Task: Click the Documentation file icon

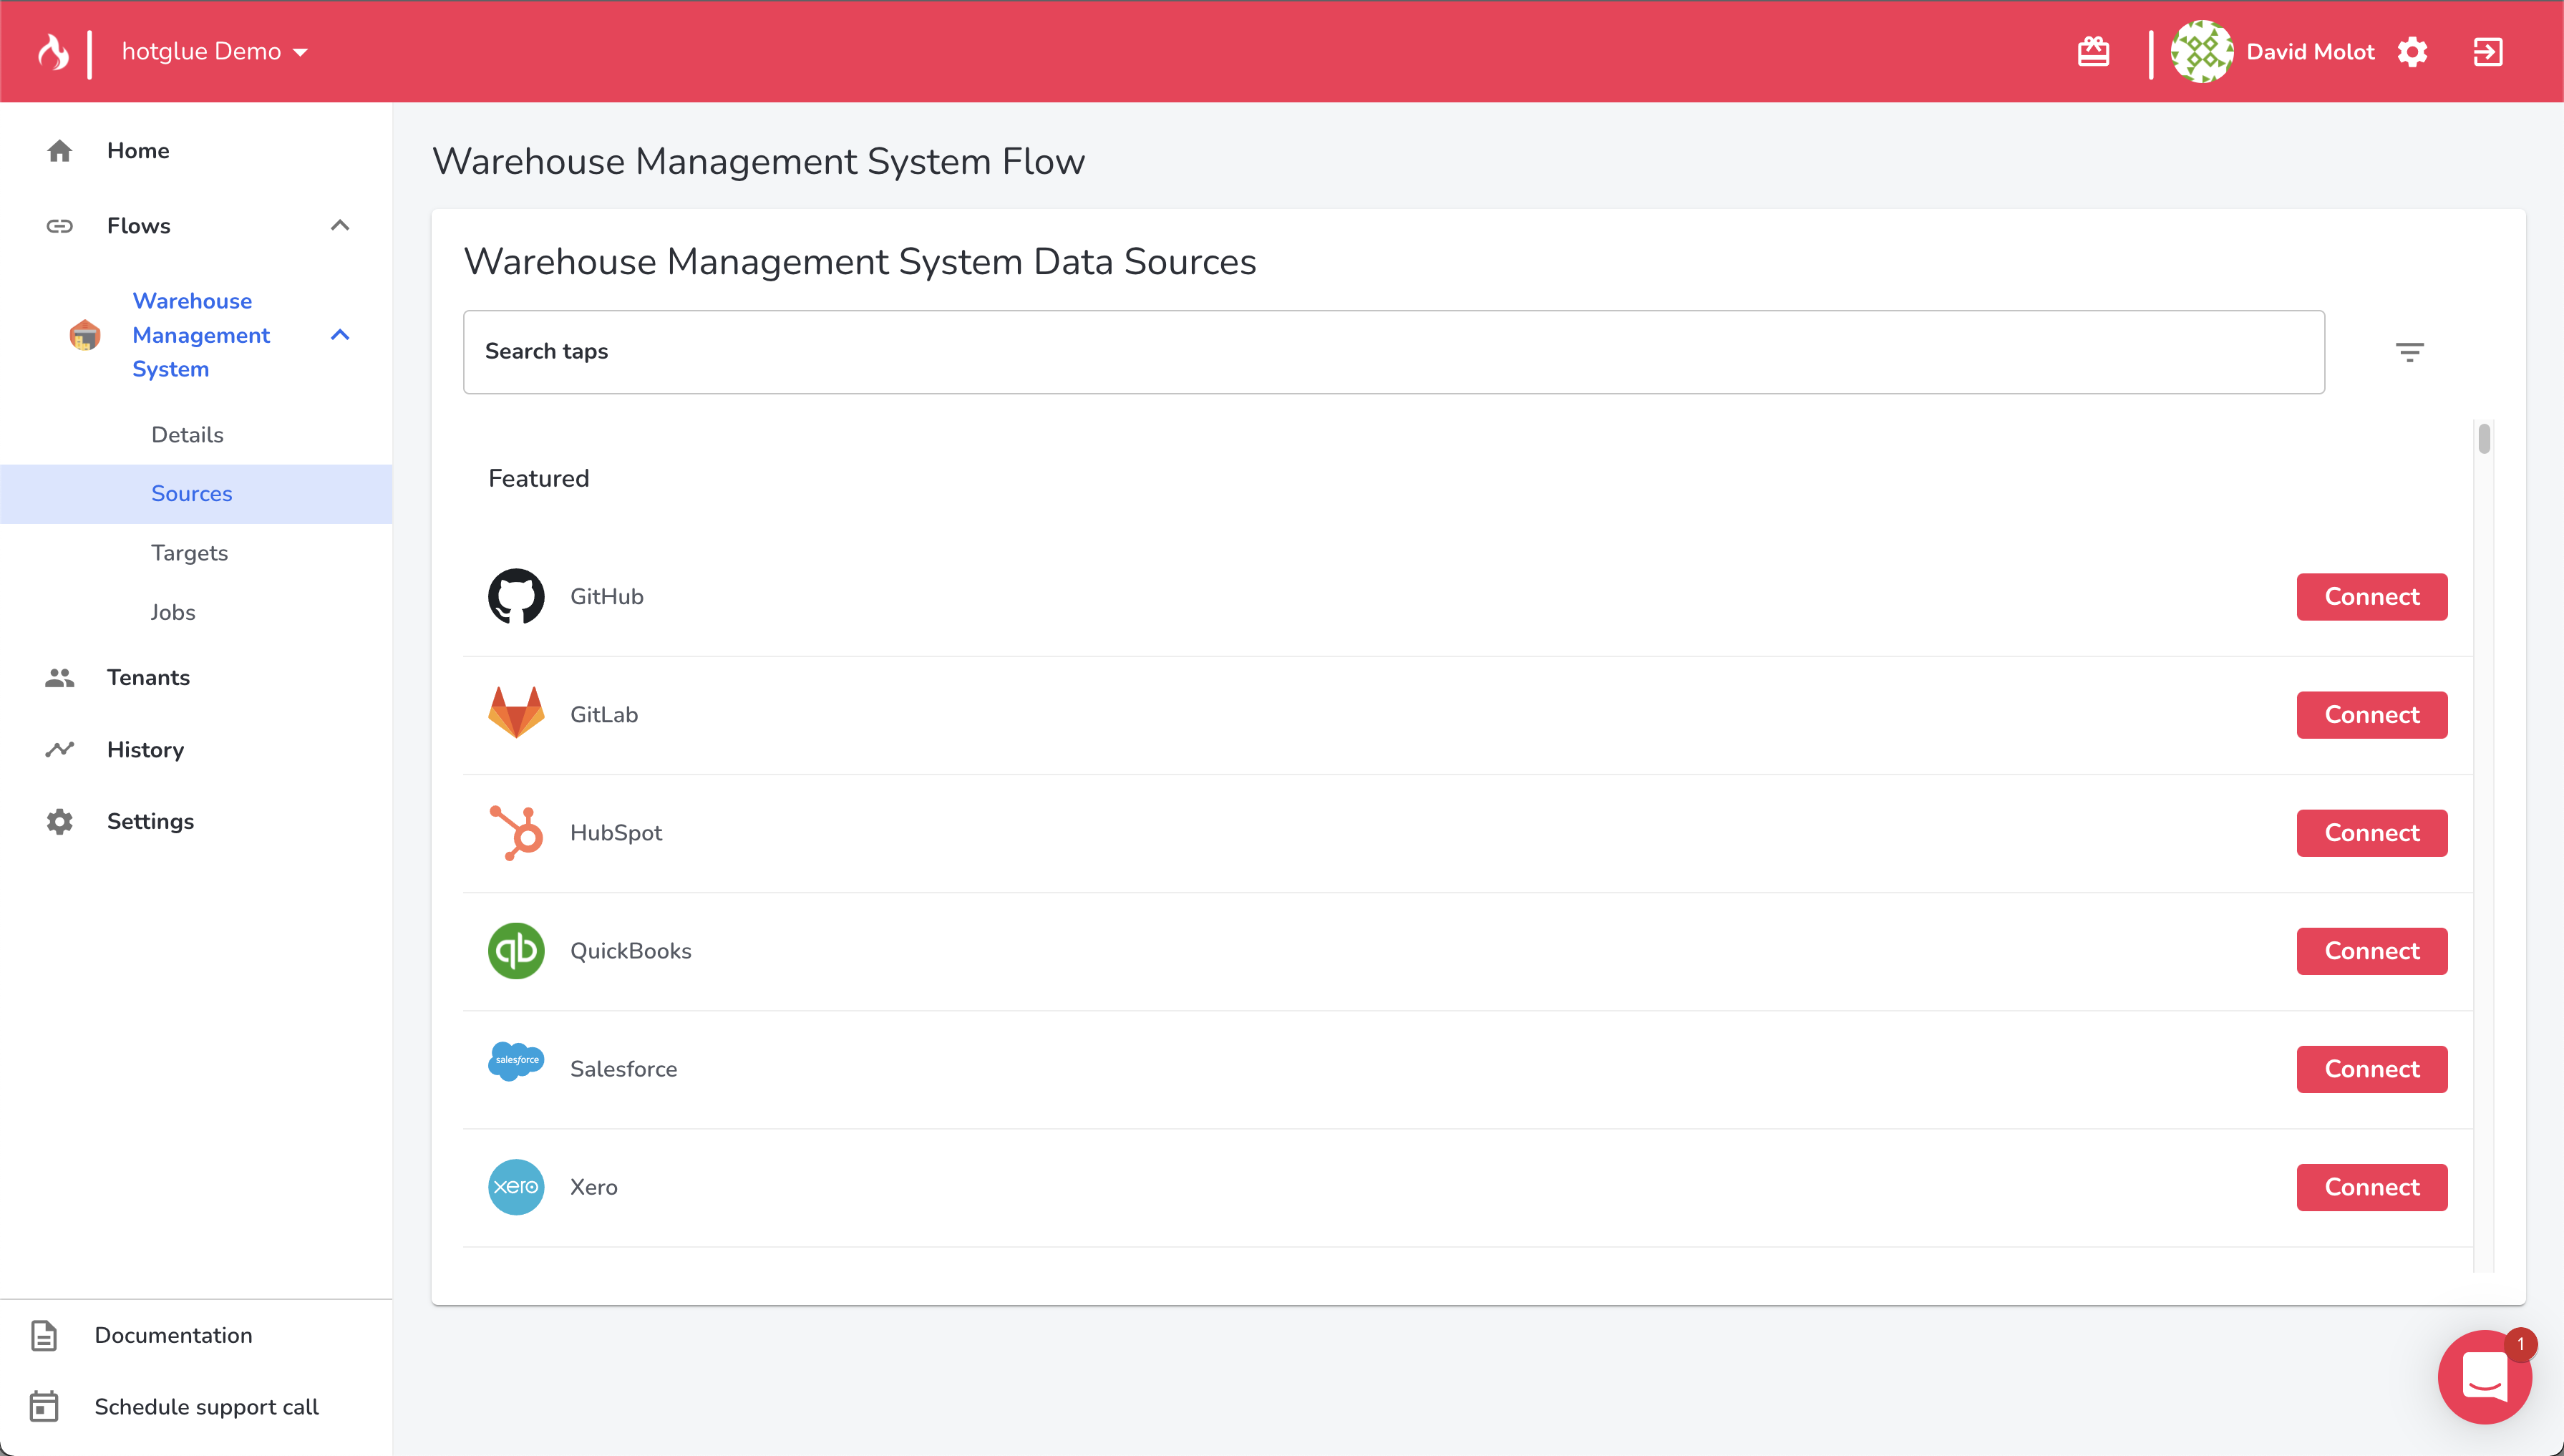Action: pyautogui.click(x=44, y=1336)
